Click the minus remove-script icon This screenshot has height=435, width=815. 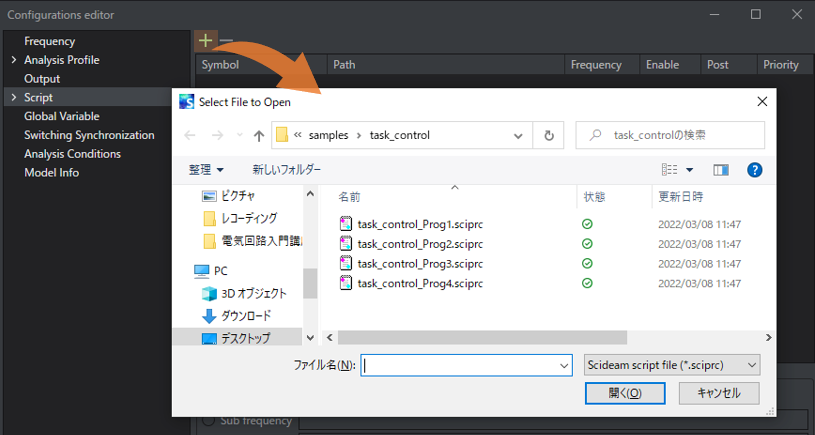click(226, 41)
